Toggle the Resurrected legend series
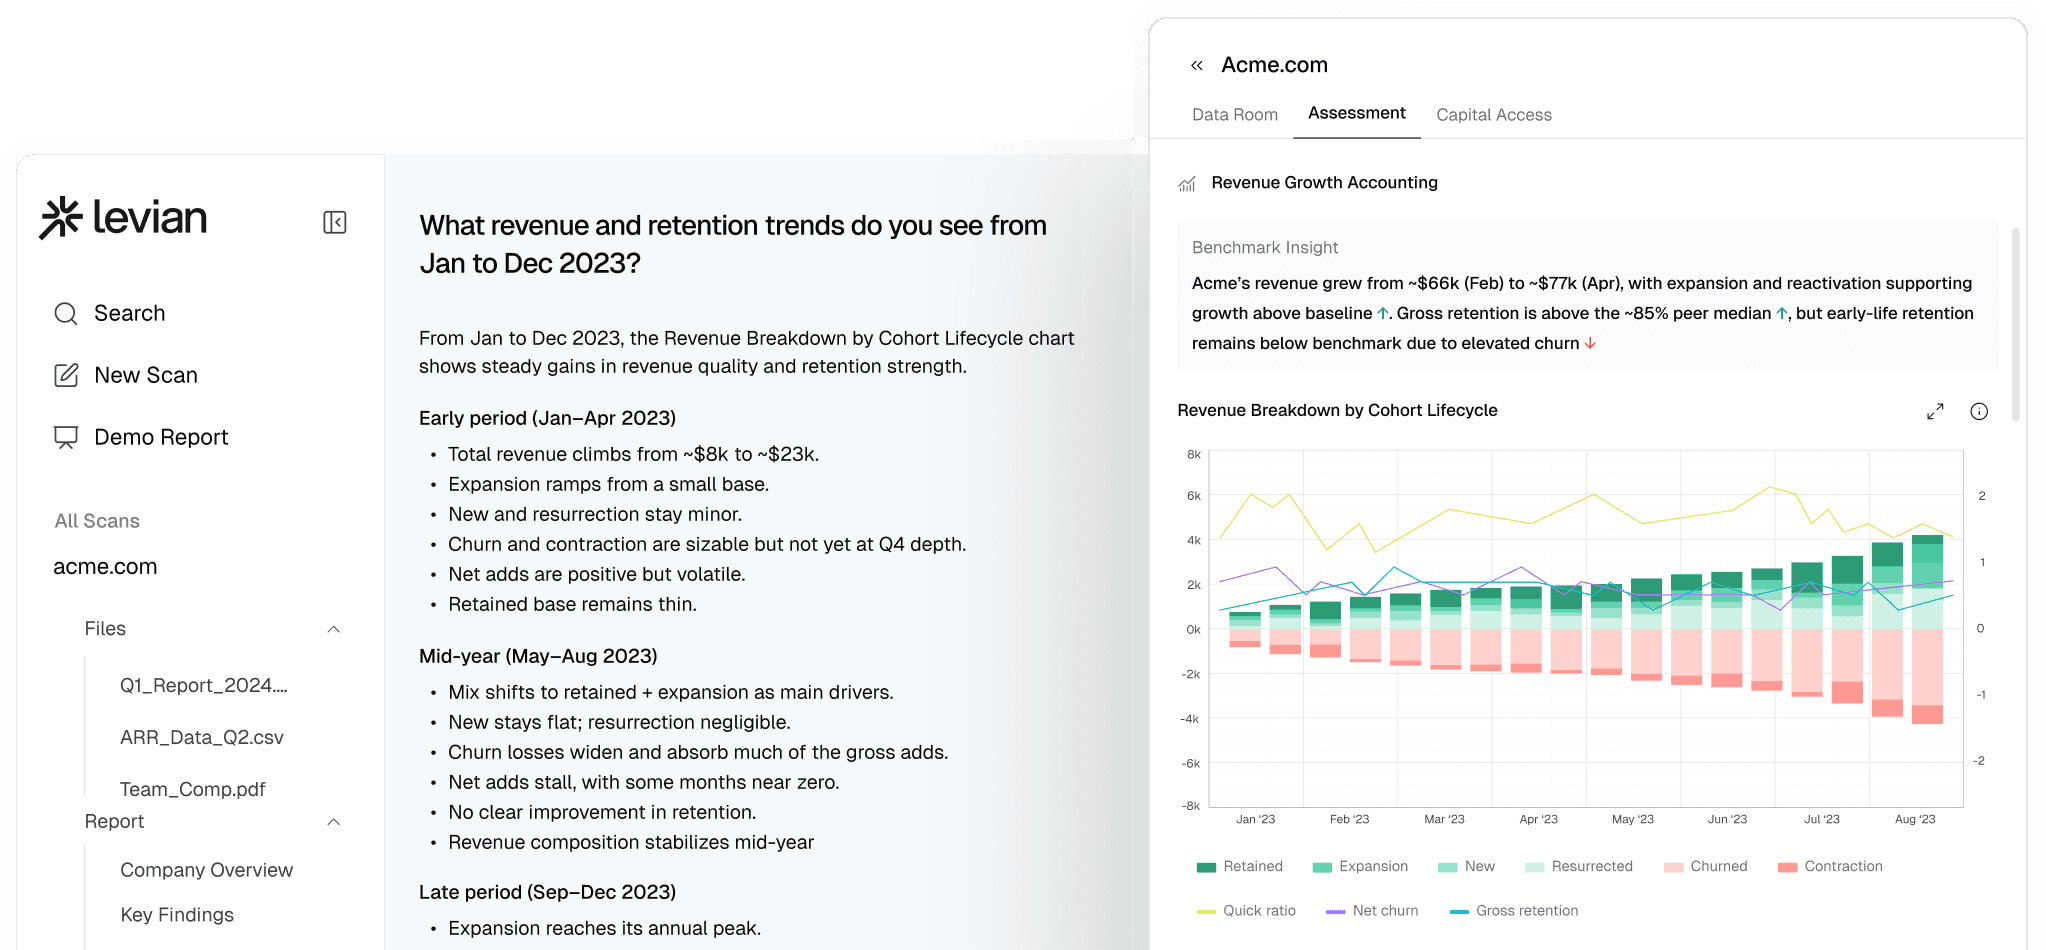The image size is (2046, 950). (x=1579, y=867)
